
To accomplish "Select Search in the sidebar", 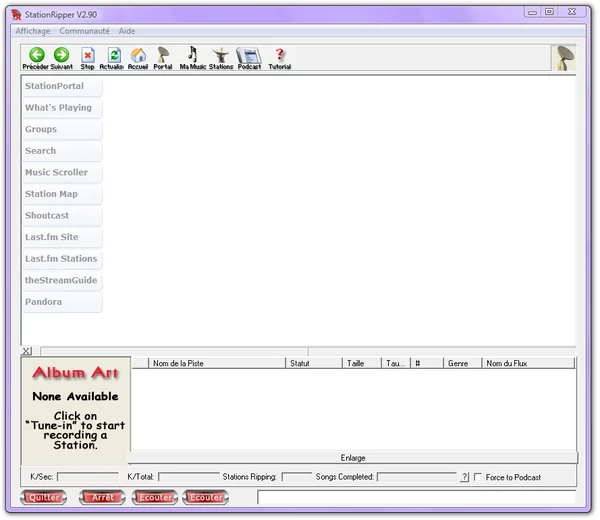I will (x=62, y=151).
